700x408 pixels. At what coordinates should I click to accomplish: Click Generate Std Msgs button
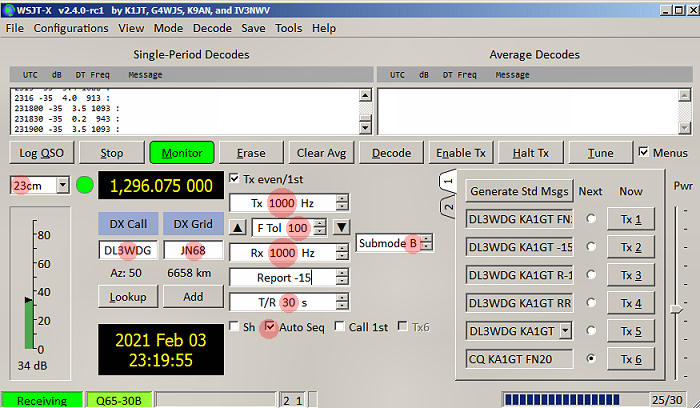pos(519,191)
